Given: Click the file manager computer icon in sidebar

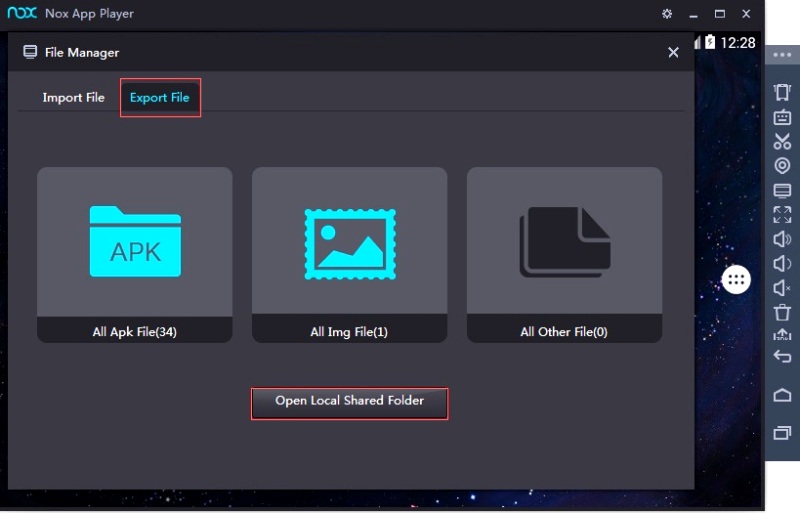Looking at the screenshot, I should (782, 190).
